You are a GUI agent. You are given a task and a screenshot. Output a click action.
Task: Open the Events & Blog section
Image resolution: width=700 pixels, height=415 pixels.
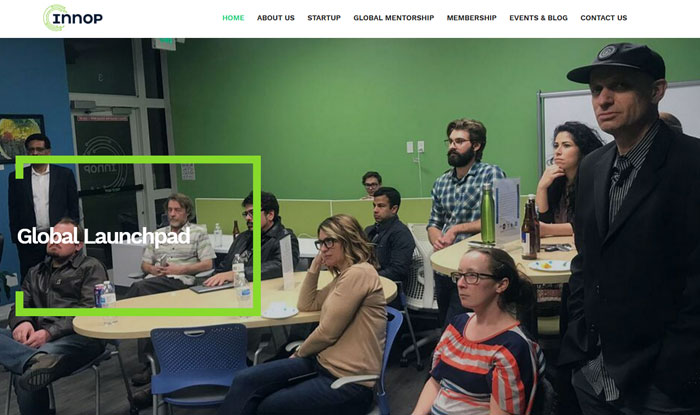[538, 18]
